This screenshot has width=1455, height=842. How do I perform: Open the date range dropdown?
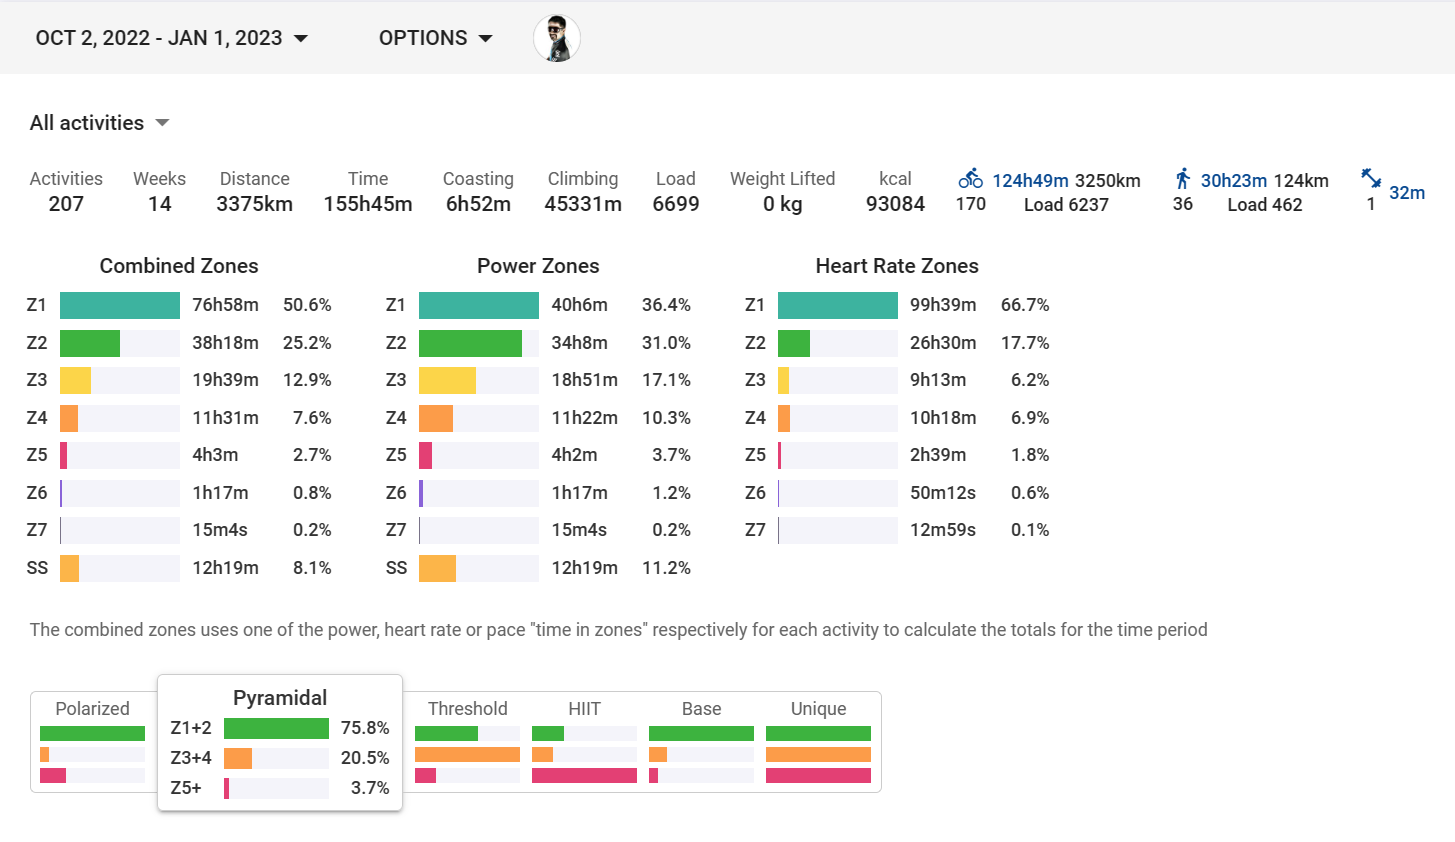point(172,39)
